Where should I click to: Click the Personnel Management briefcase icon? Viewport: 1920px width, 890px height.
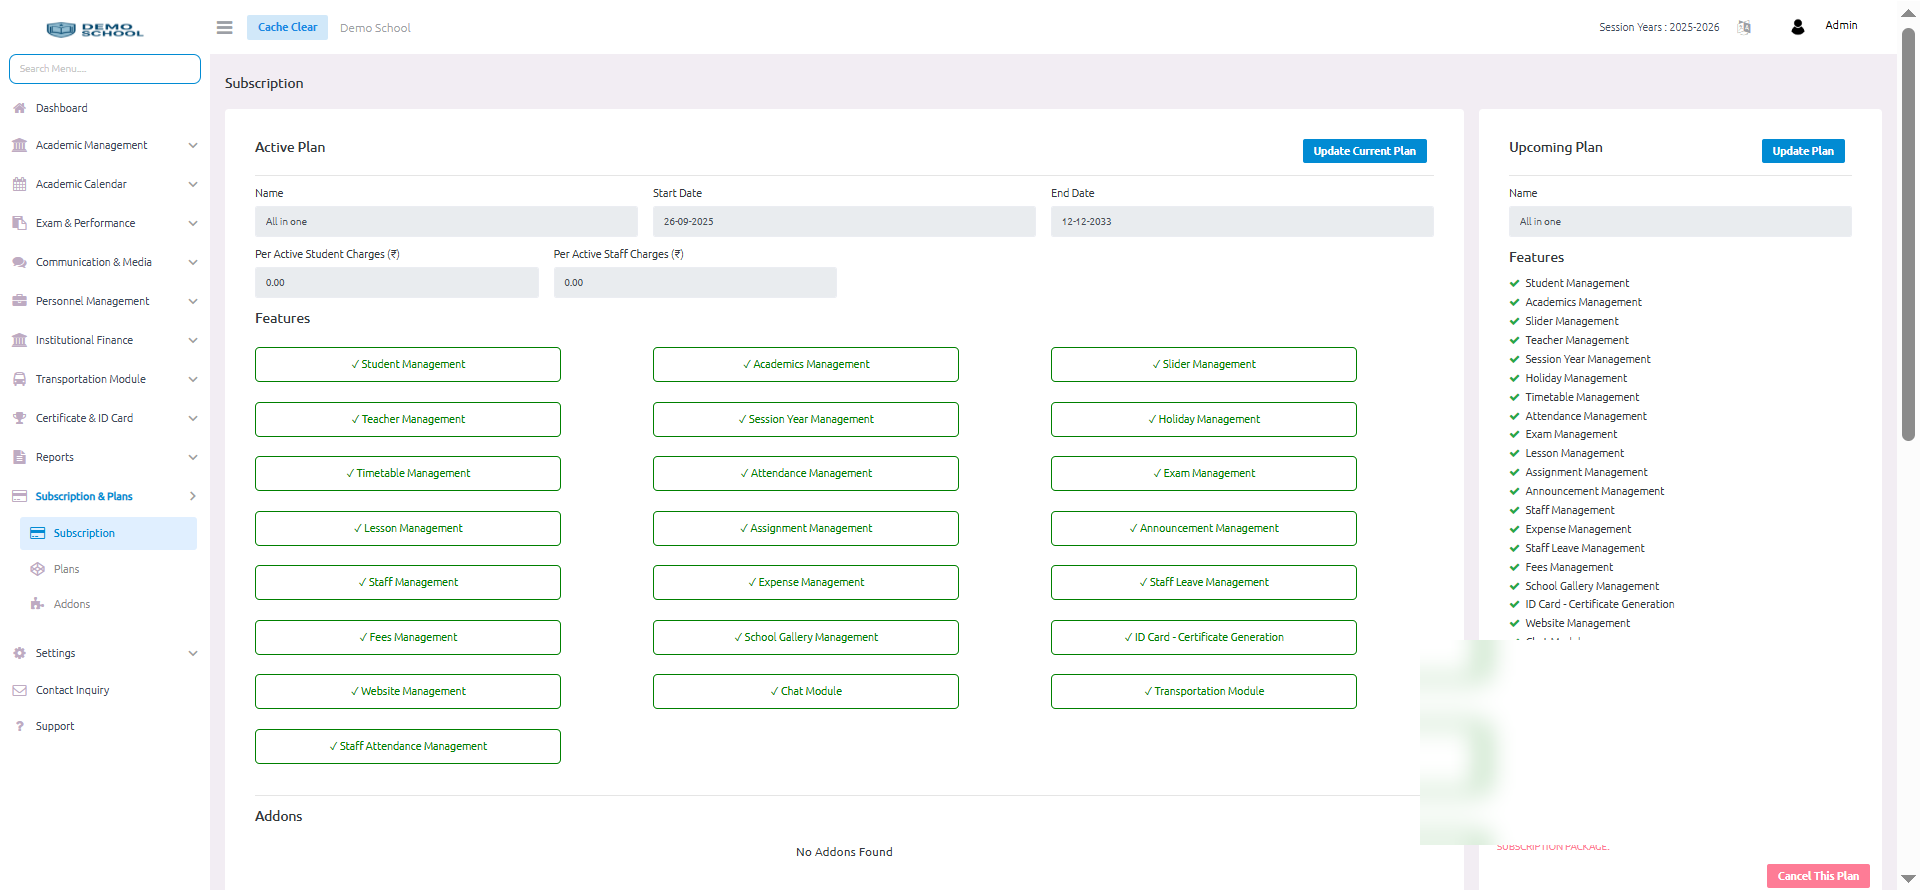click(x=19, y=301)
